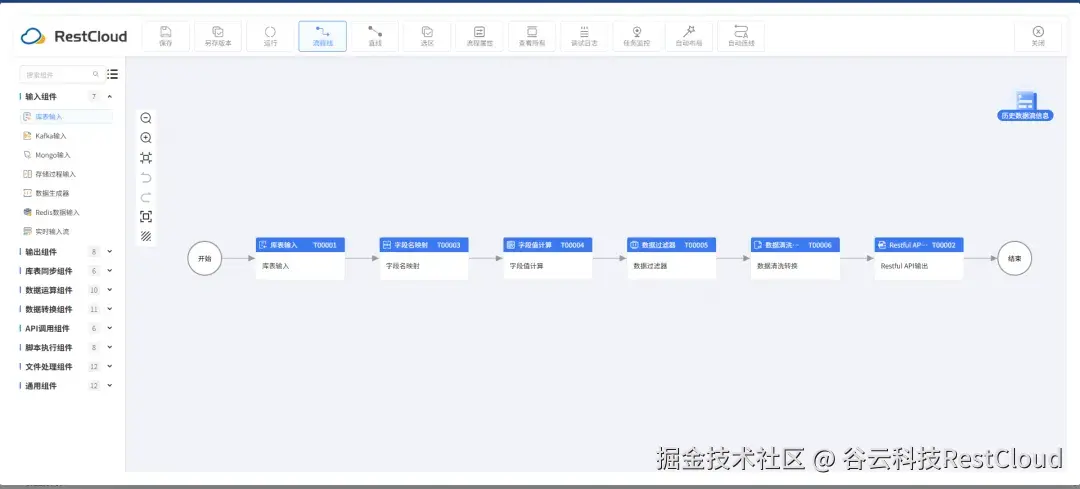This screenshot has width=1080, height=489.
Task: Click the Restful API输出 node body text
Action: click(x=904, y=266)
